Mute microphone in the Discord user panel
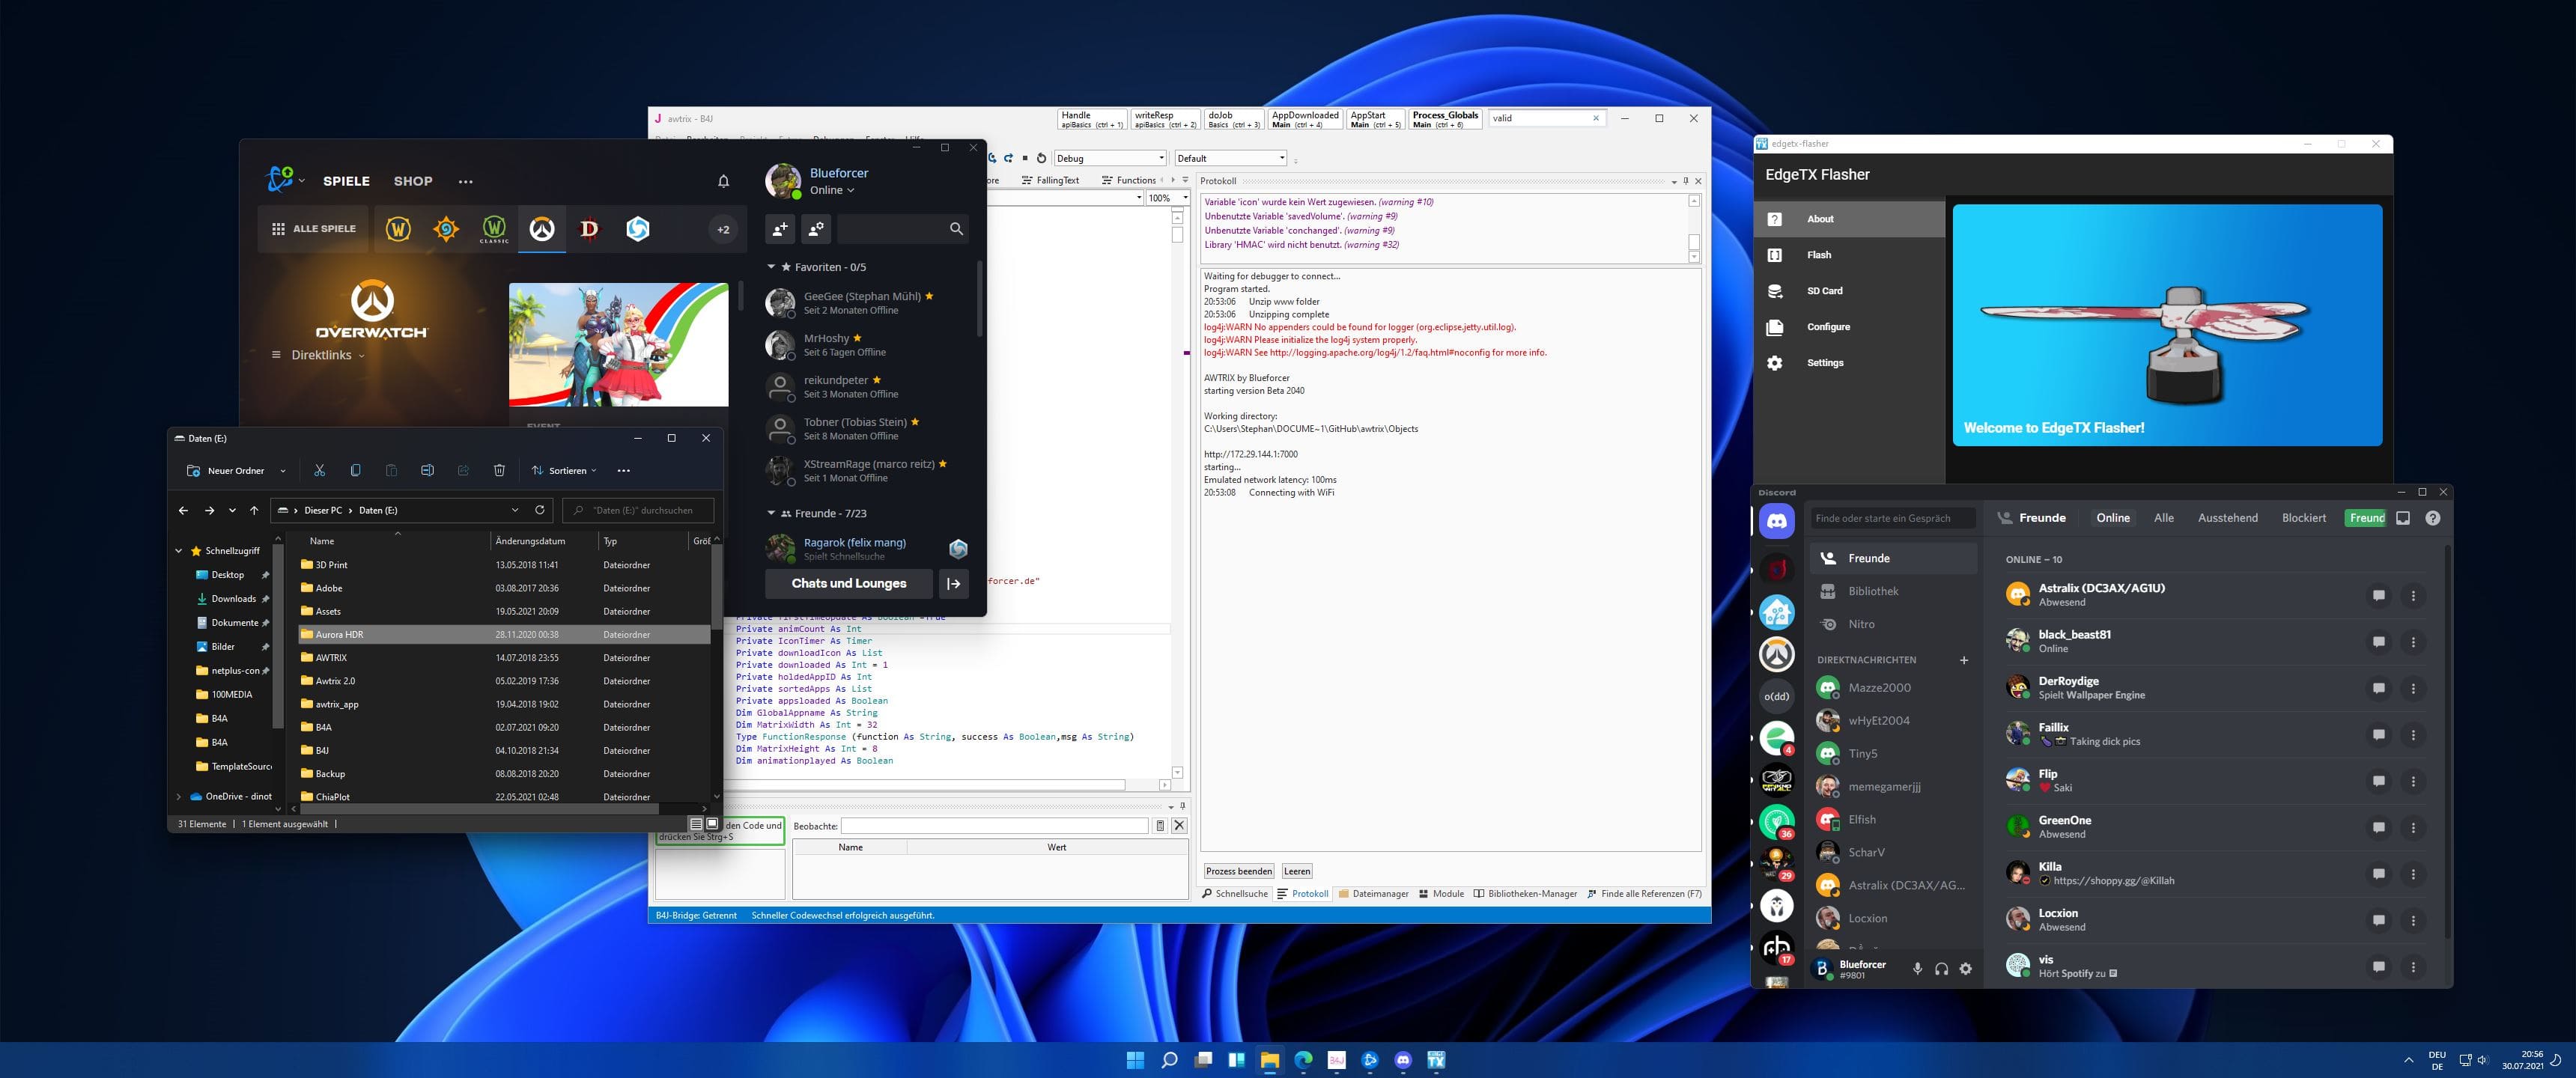Screen dimensions: 2576x1078 [1917, 968]
